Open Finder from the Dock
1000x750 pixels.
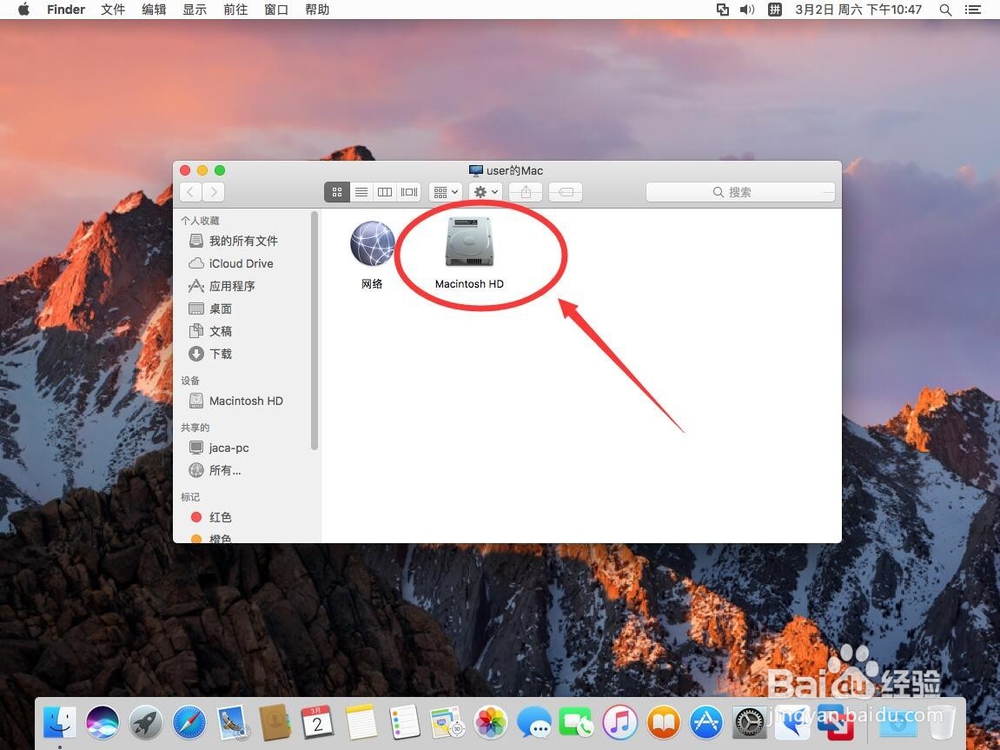click(60, 723)
